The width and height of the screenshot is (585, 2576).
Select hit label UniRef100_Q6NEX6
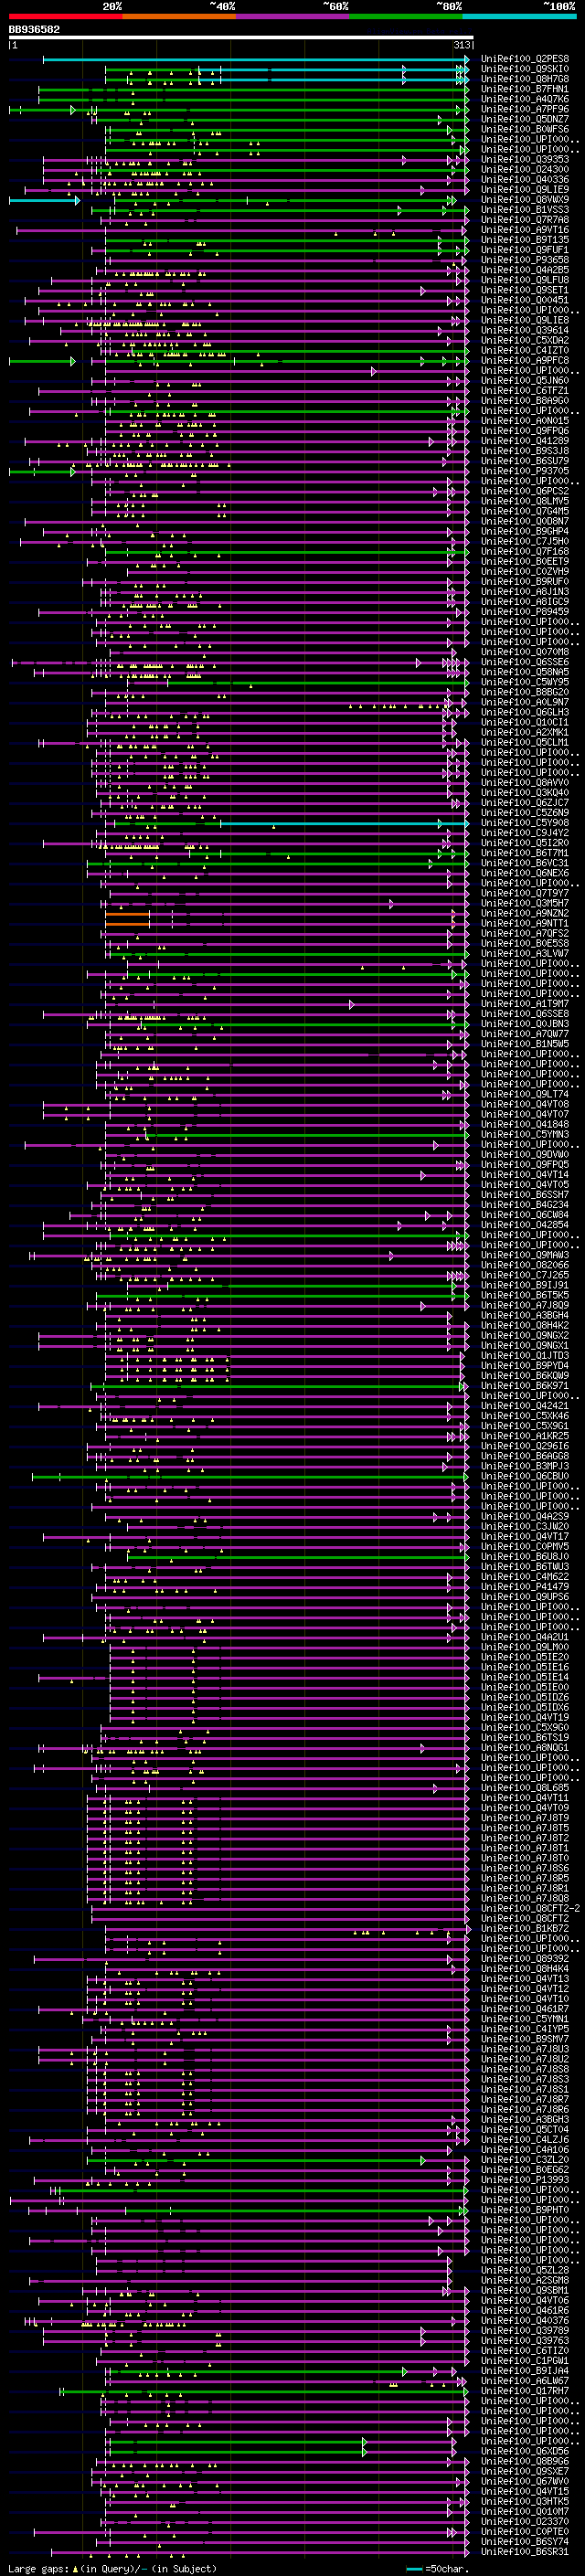coord(525,873)
